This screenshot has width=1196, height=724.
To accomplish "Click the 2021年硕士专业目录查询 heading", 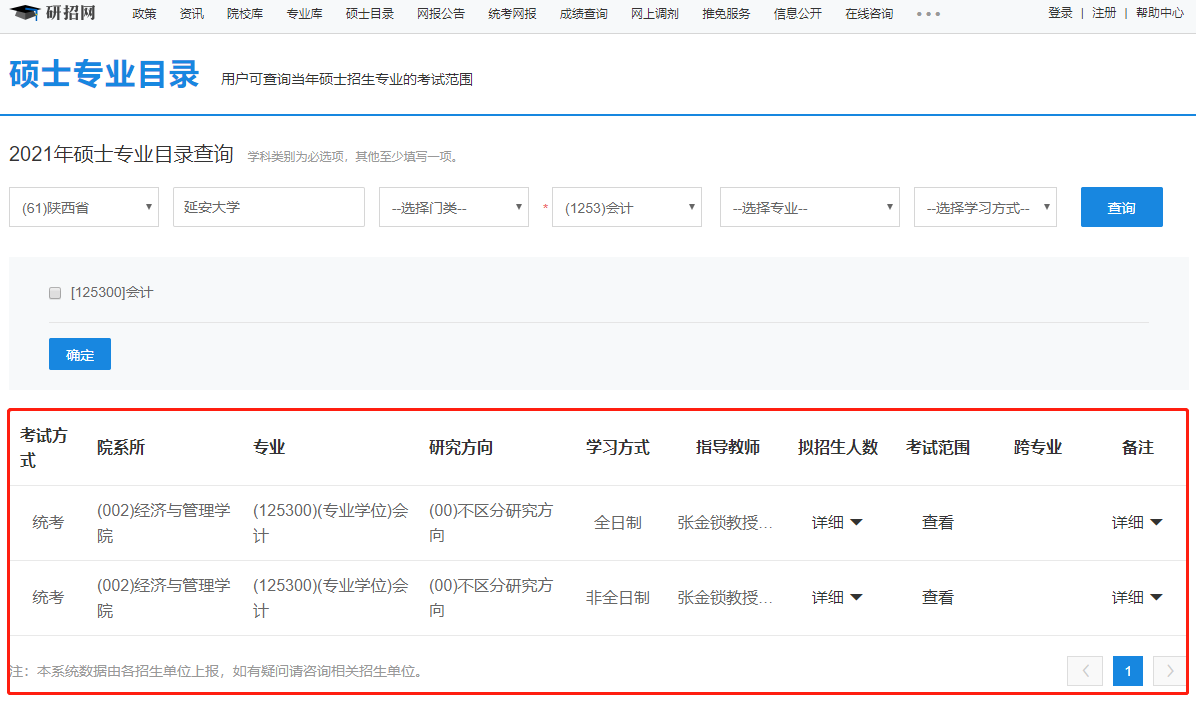I will click(121, 154).
